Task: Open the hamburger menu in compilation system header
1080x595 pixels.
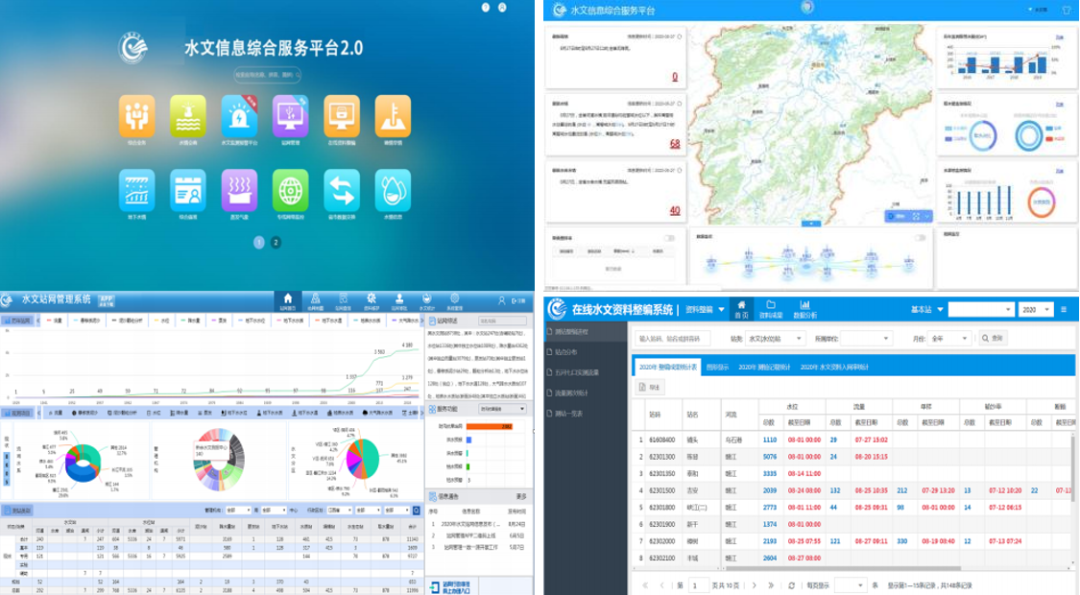Action: (x=1063, y=310)
